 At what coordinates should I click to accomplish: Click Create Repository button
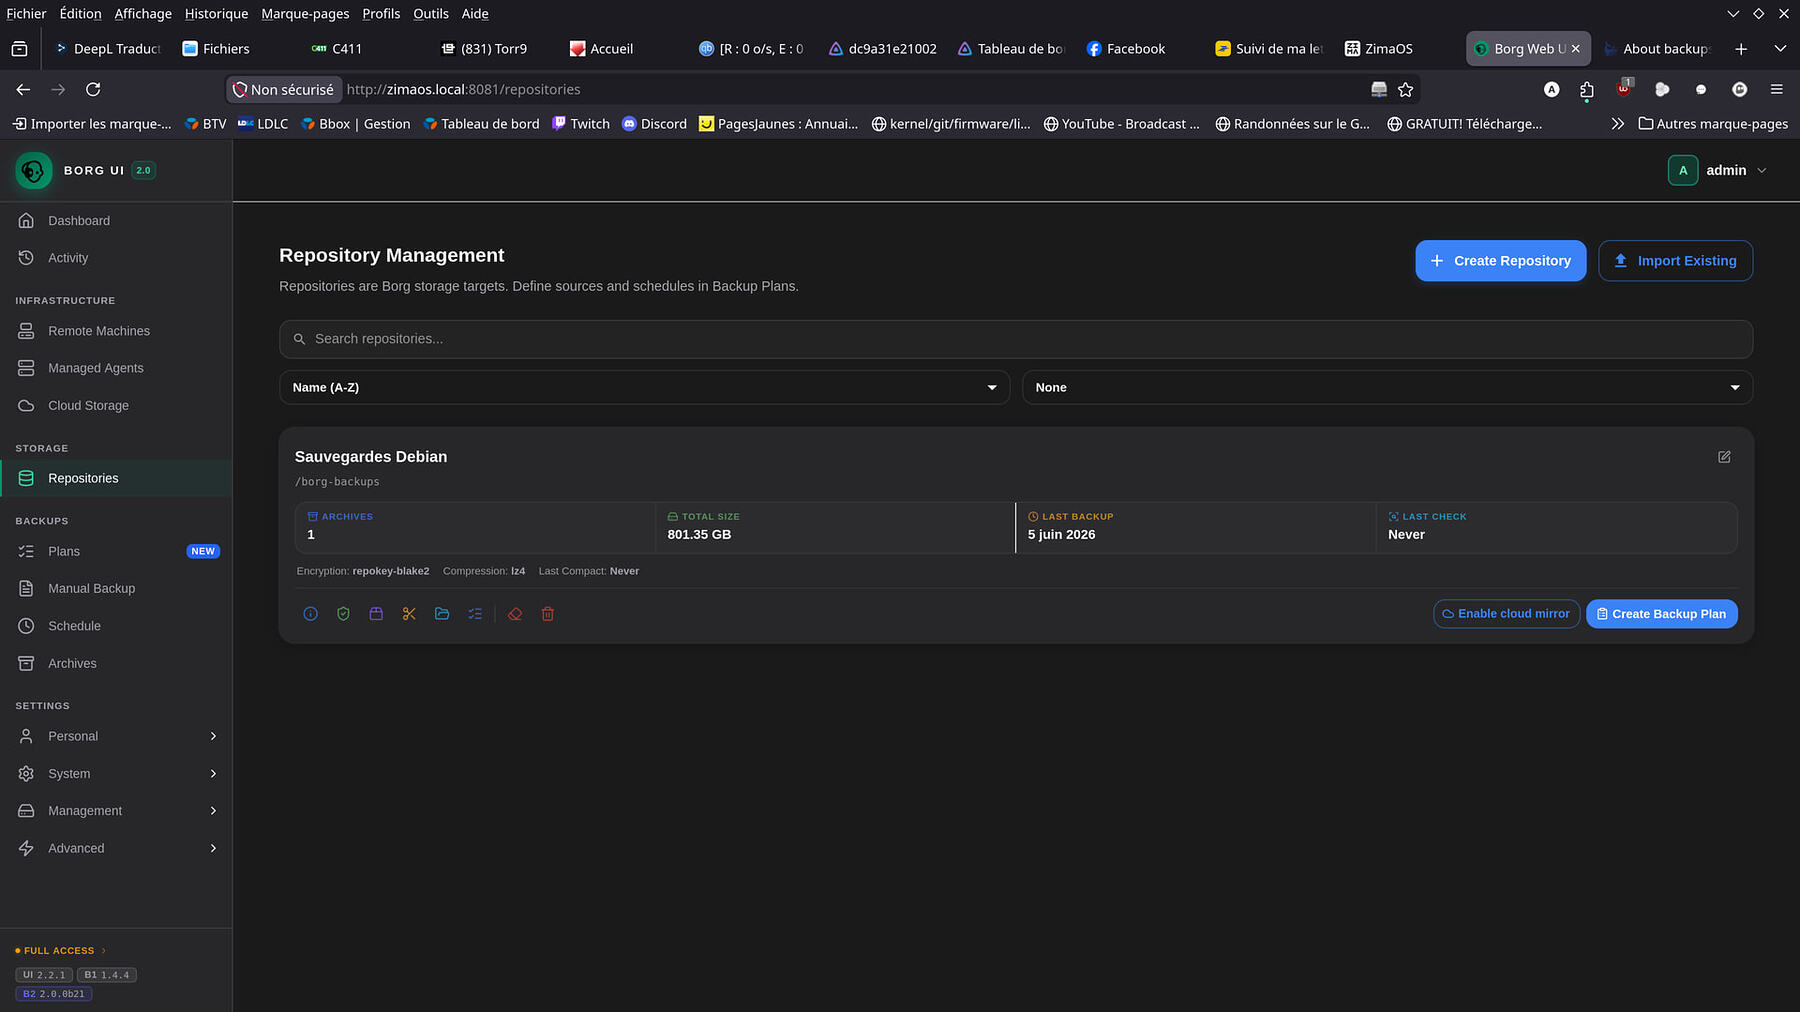pyautogui.click(x=1500, y=261)
